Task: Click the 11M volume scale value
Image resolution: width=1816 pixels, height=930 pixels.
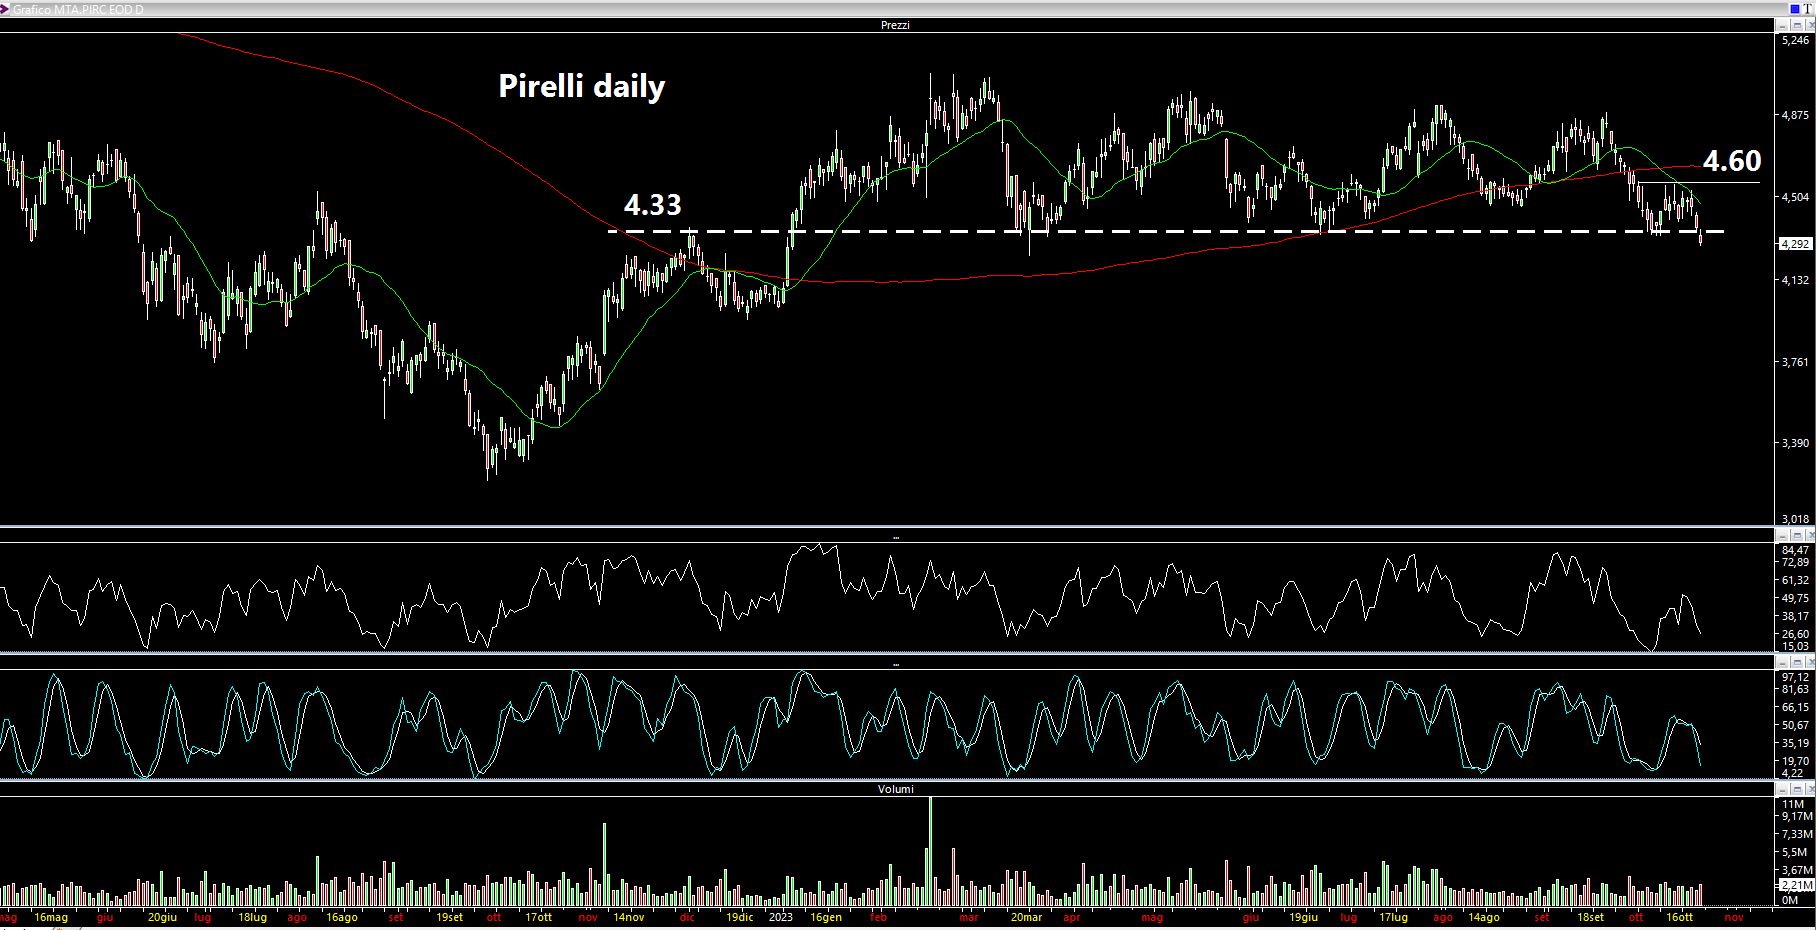Action: click(x=1792, y=804)
